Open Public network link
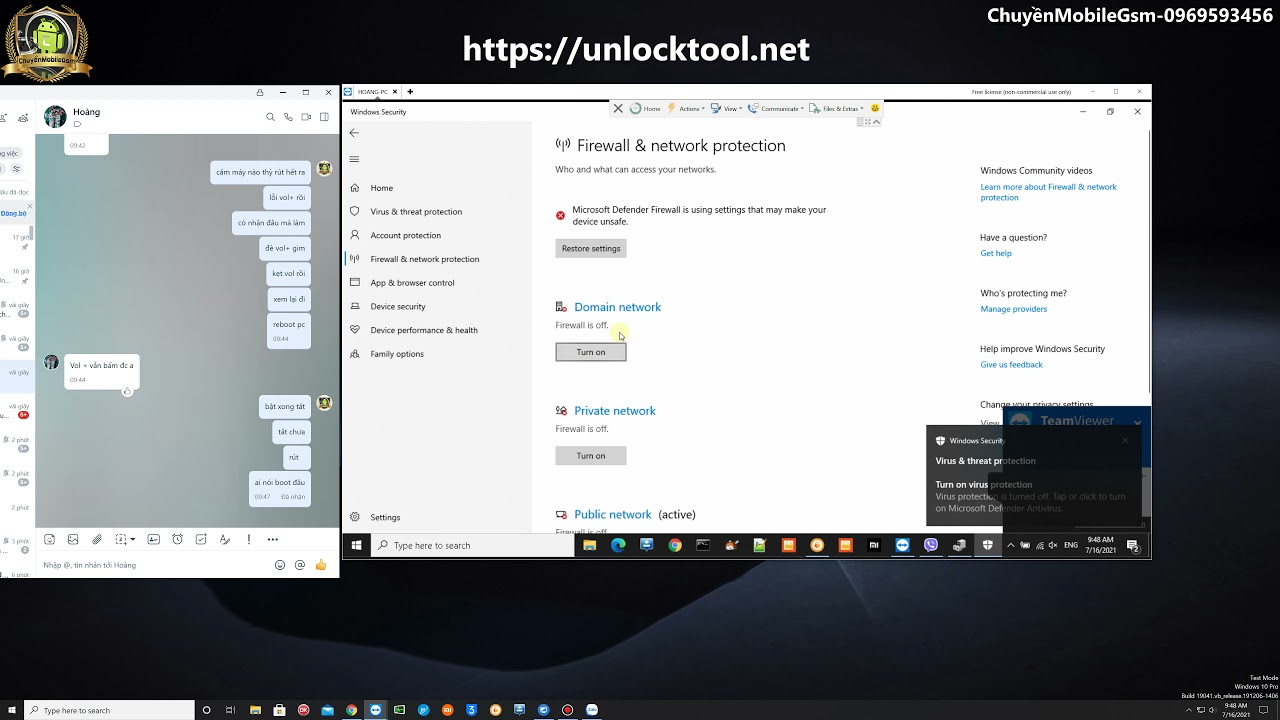 click(613, 514)
